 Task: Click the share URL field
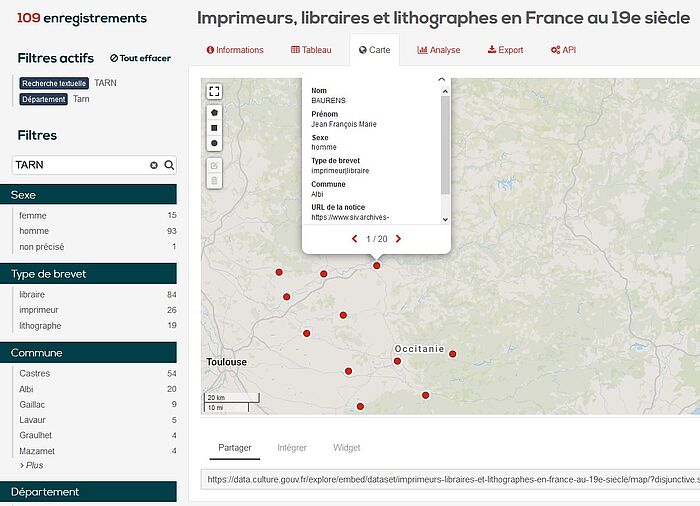(x=450, y=480)
